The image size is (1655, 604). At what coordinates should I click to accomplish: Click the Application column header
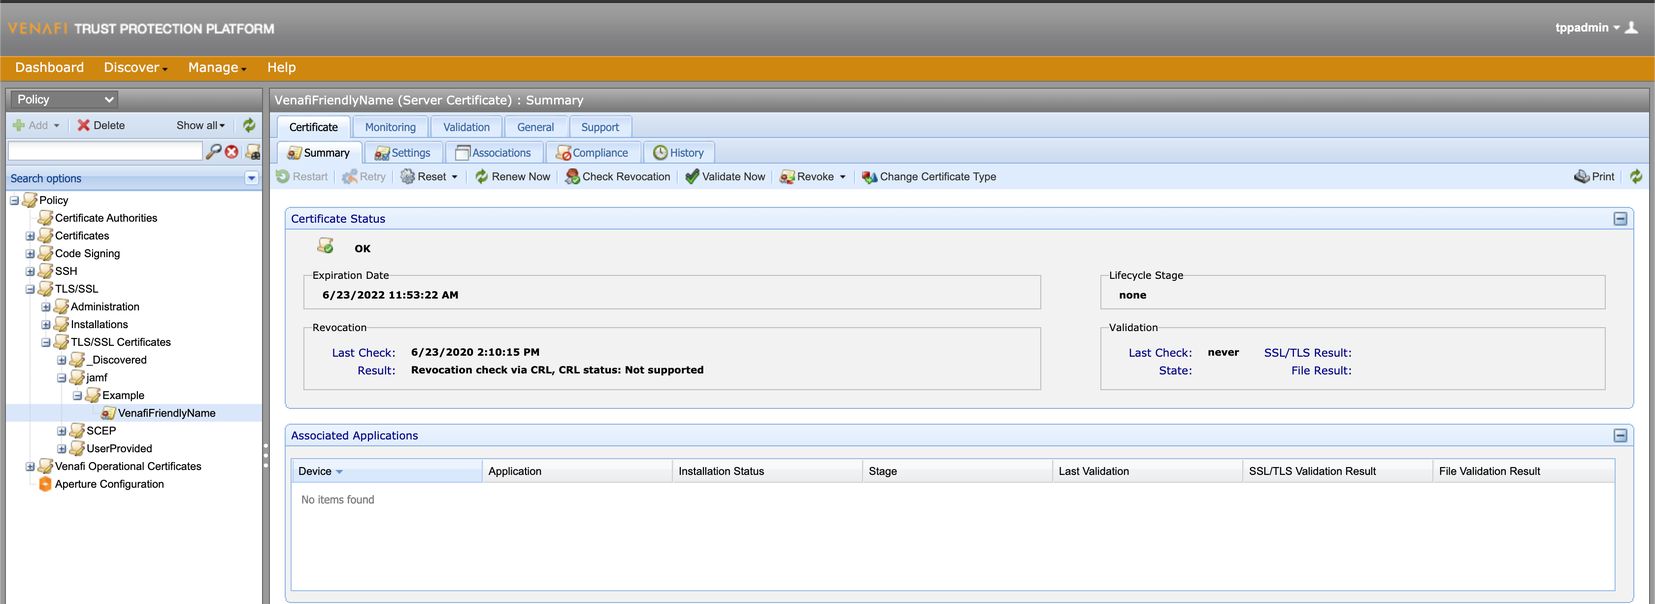click(x=577, y=471)
